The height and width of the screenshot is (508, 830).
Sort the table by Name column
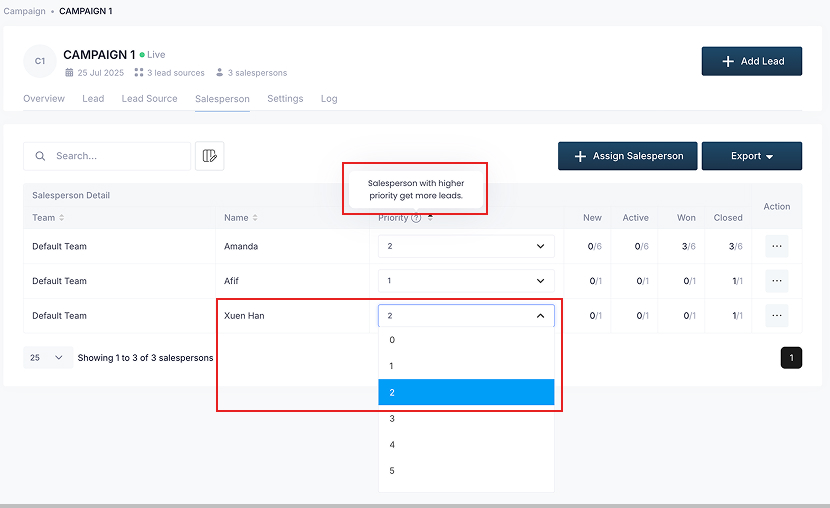coord(255,217)
